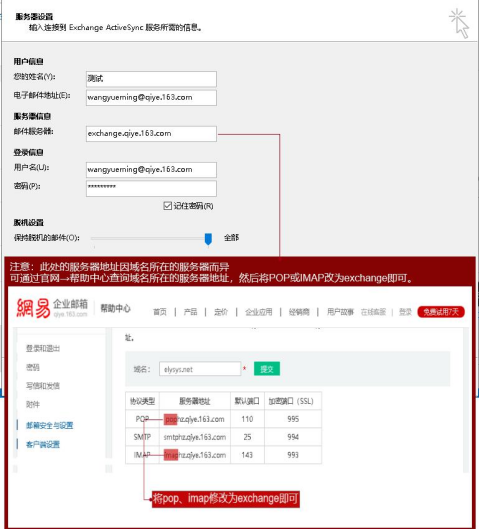Open the 企业应用 nav item

(x=258, y=312)
